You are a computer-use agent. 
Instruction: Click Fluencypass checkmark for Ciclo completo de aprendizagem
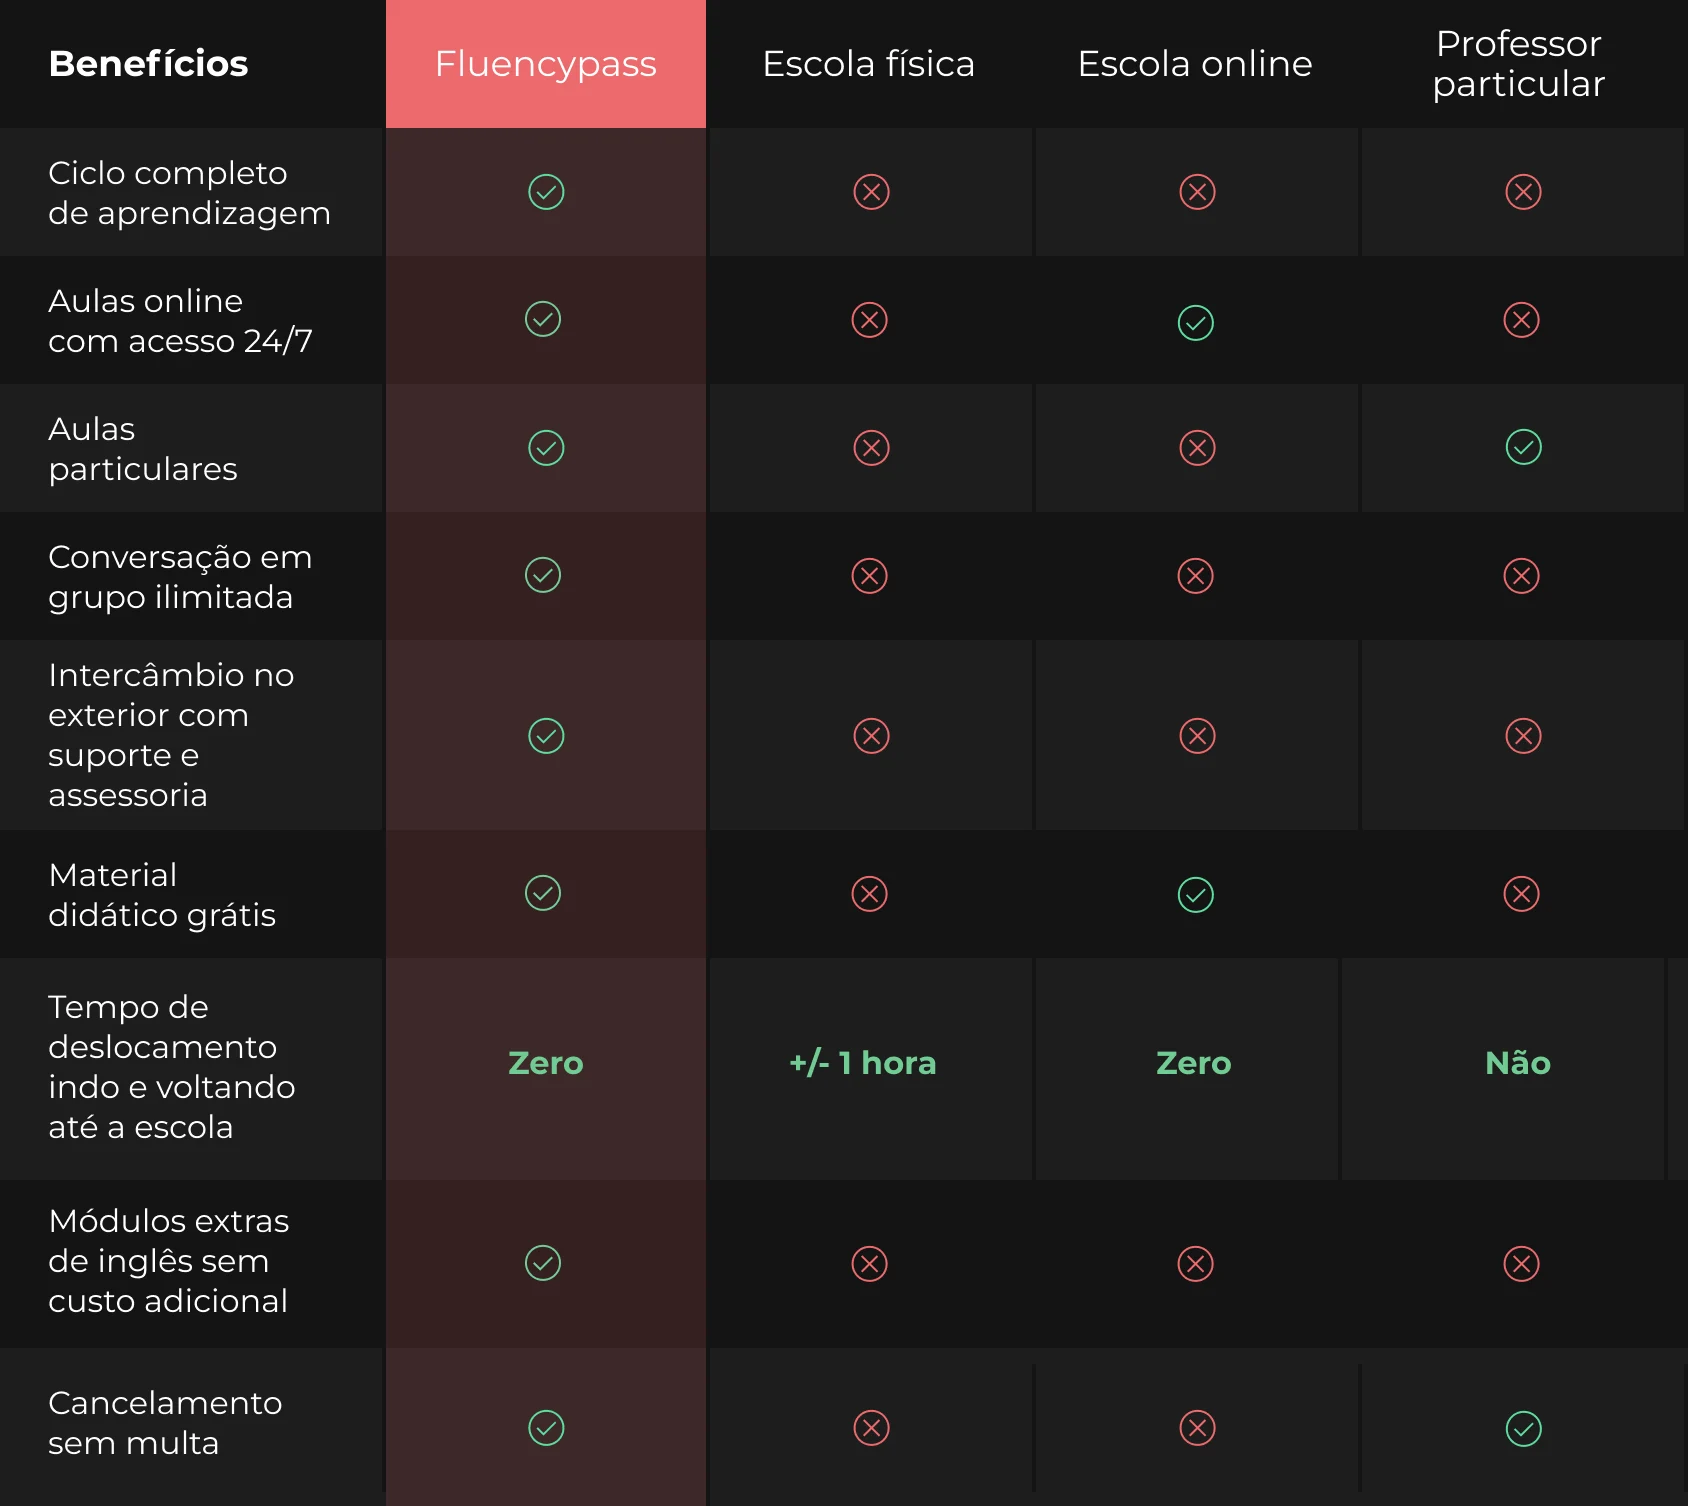click(546, 192)
